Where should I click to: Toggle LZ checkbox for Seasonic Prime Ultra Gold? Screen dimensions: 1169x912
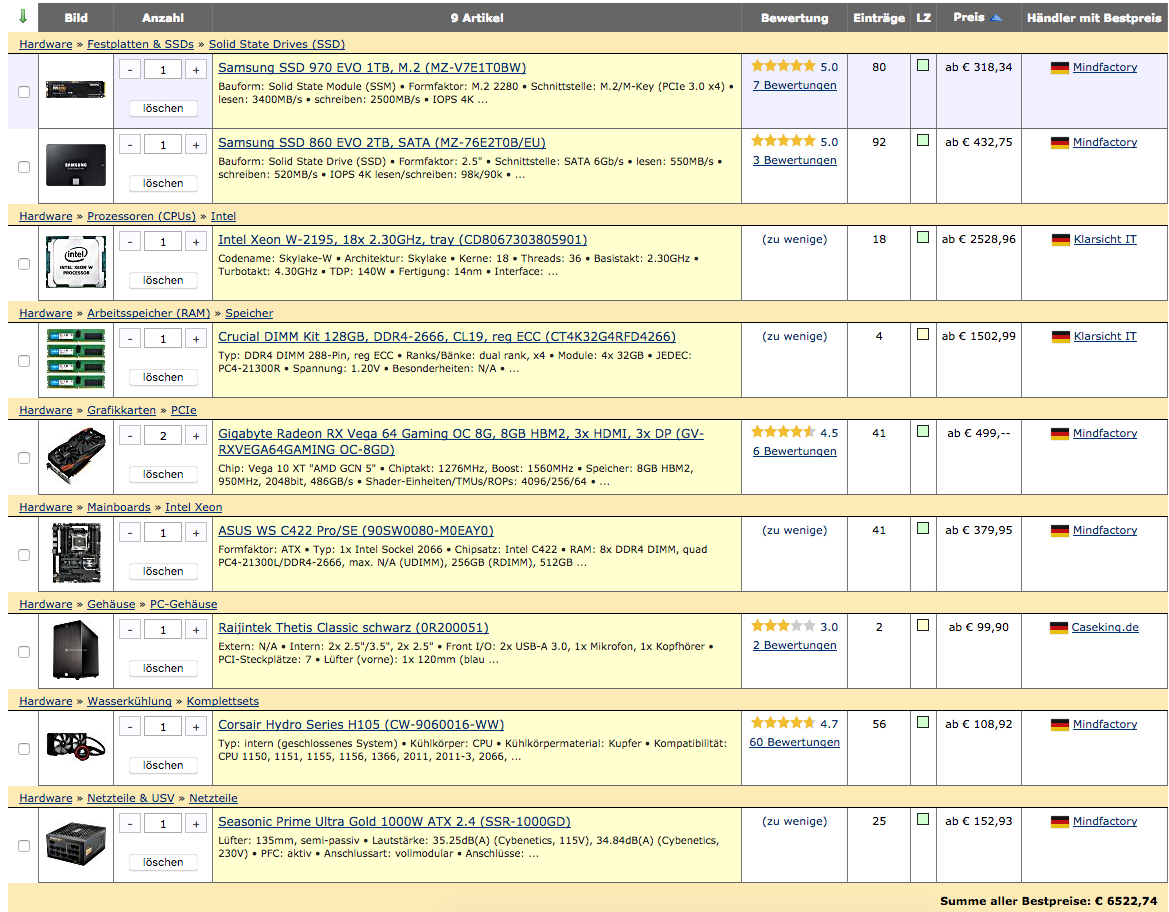(x=923, y=819)
